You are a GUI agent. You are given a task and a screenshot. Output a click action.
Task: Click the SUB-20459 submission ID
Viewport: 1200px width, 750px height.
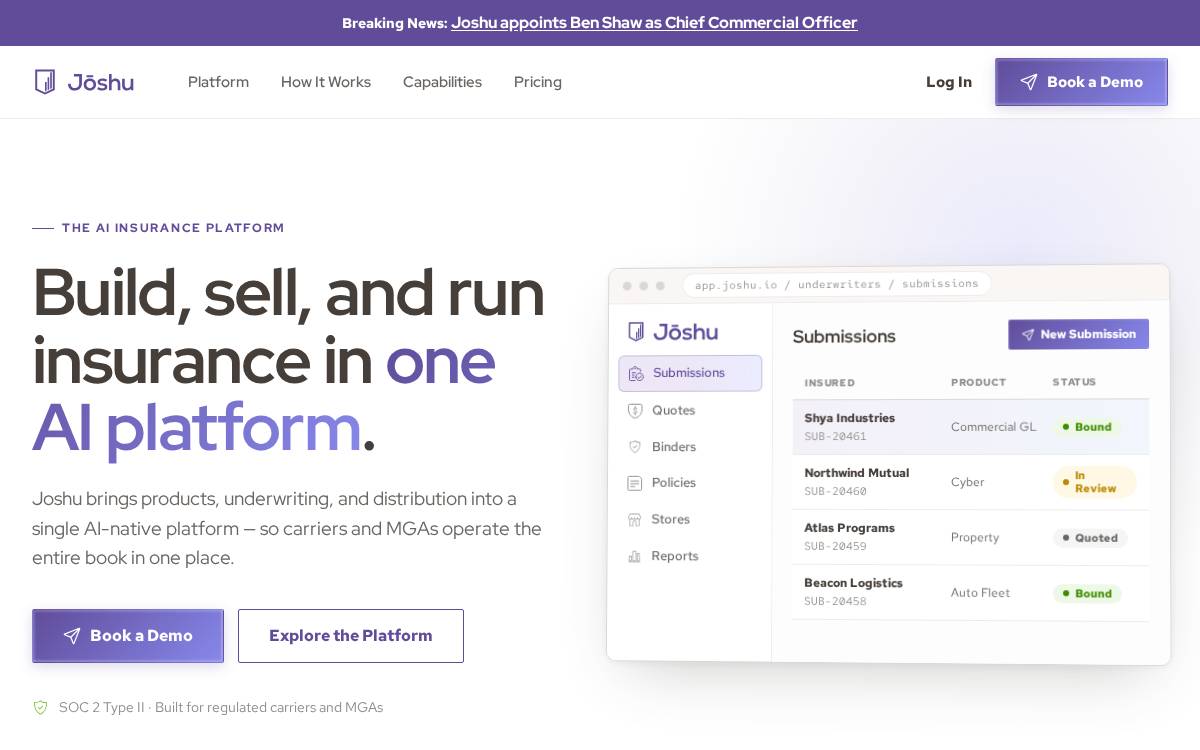coord(835,547)
